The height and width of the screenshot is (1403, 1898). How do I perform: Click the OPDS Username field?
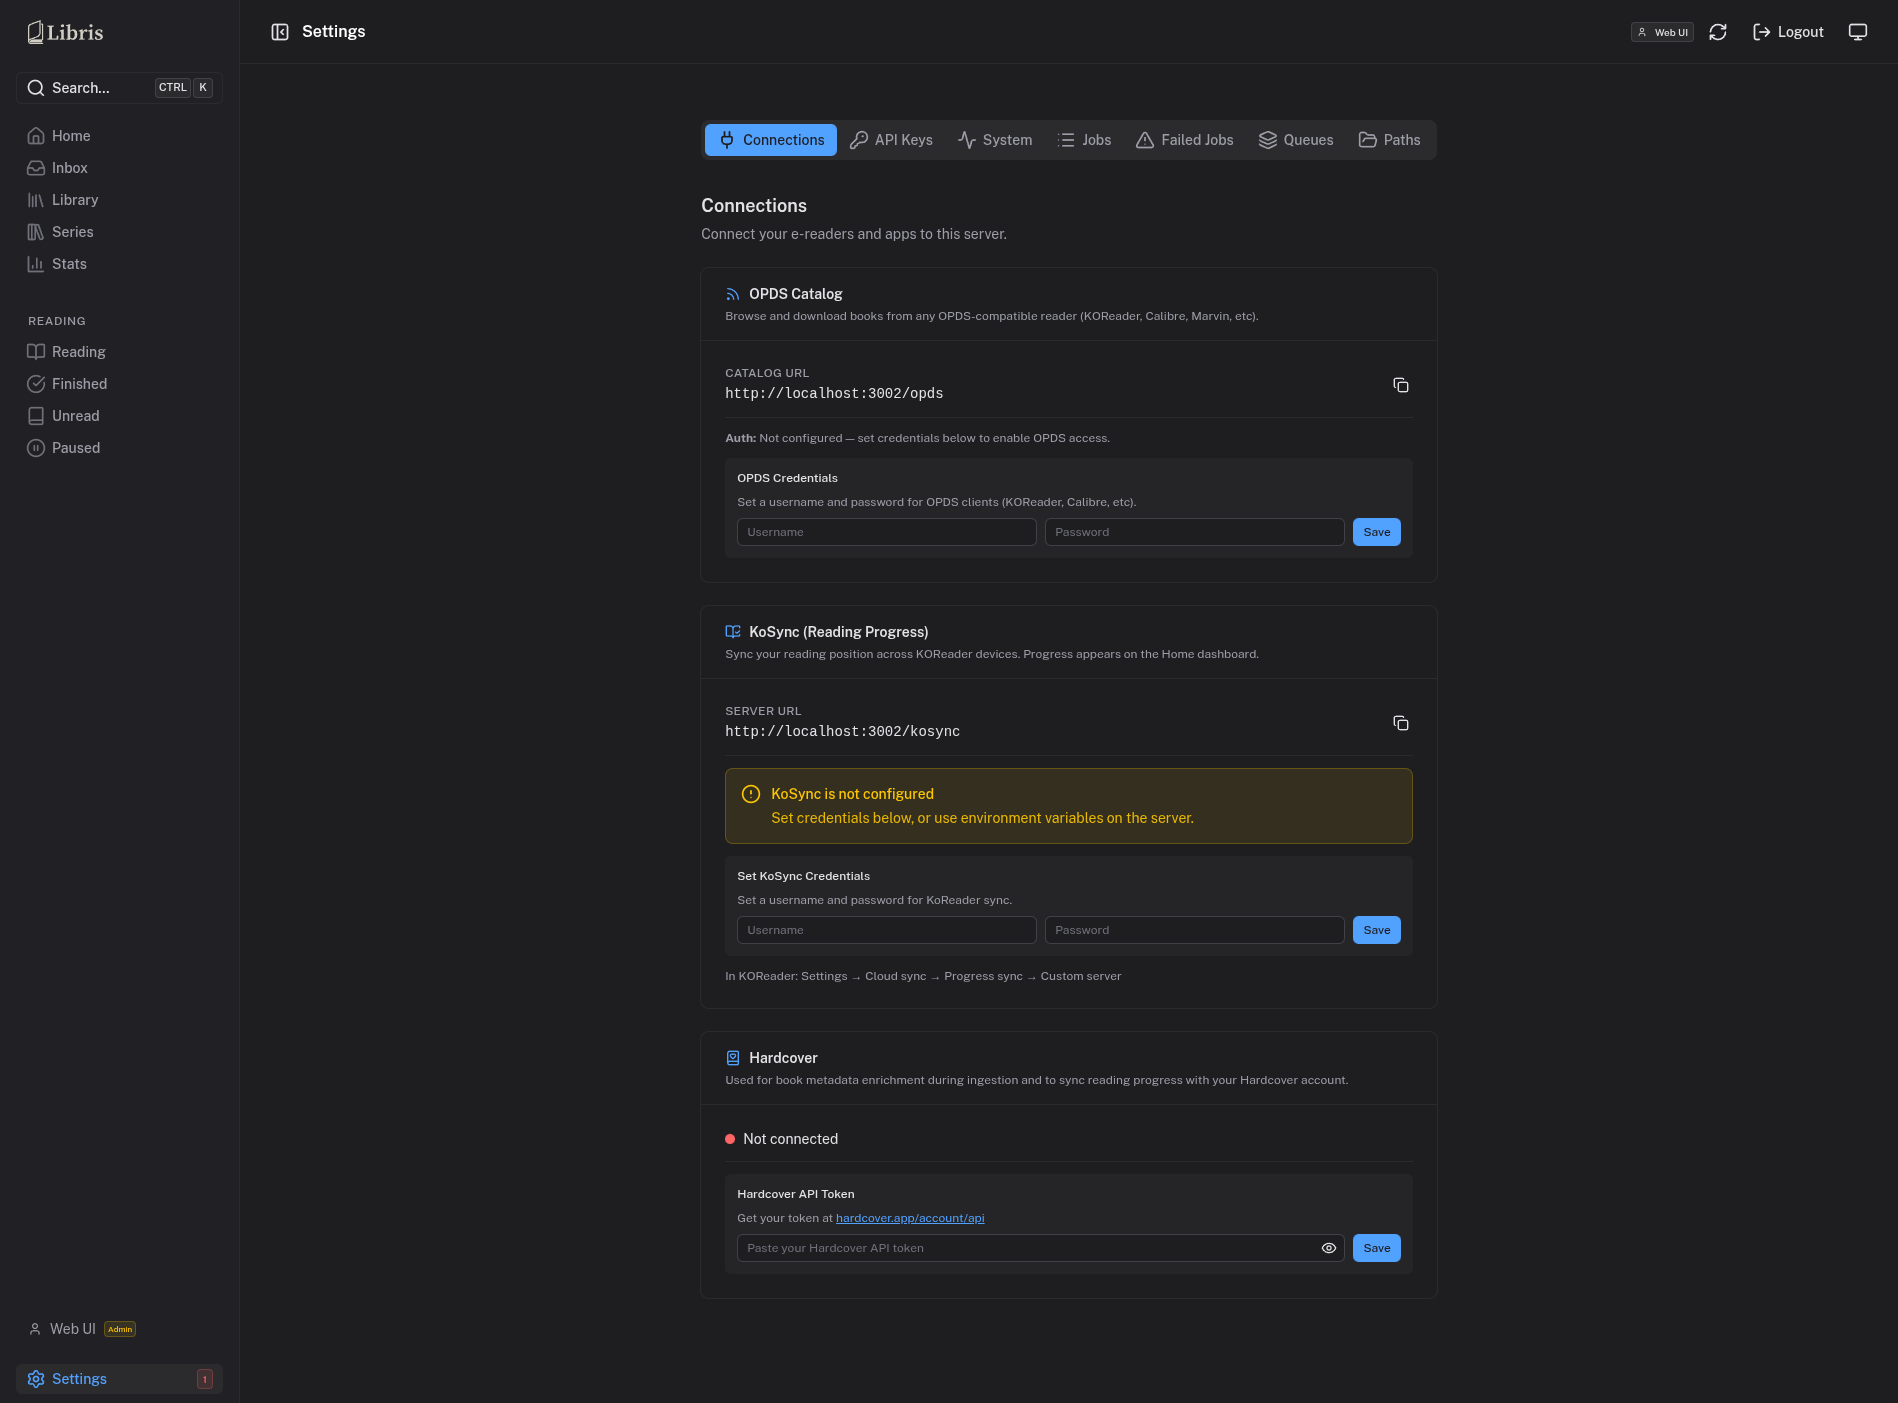pos(887,532)
